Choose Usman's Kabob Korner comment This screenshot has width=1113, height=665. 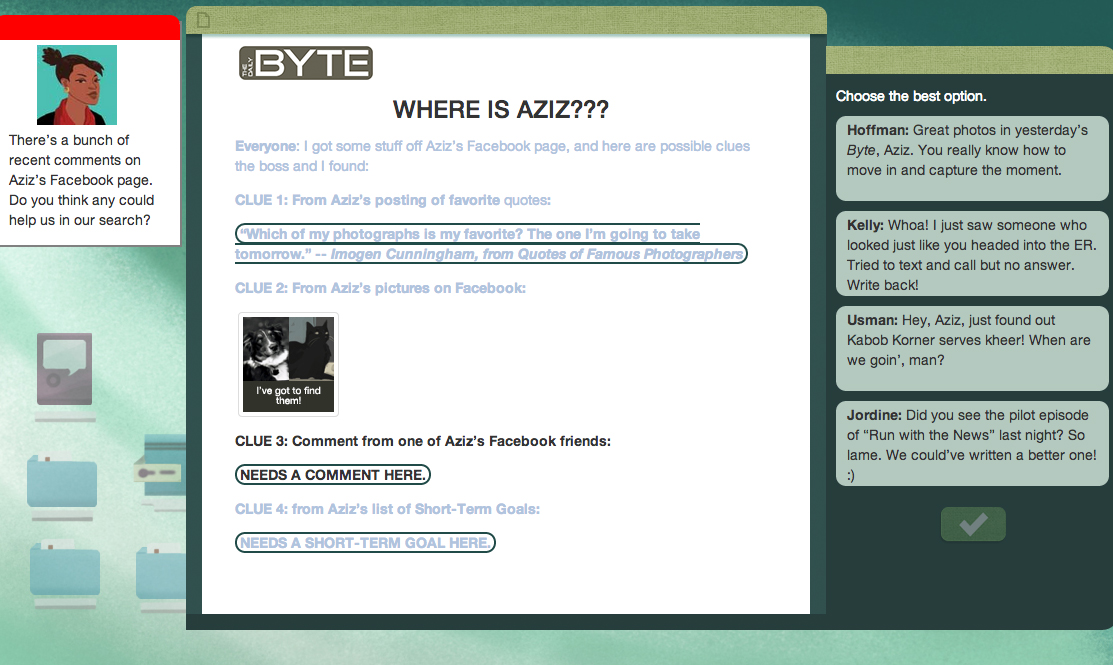972,348
